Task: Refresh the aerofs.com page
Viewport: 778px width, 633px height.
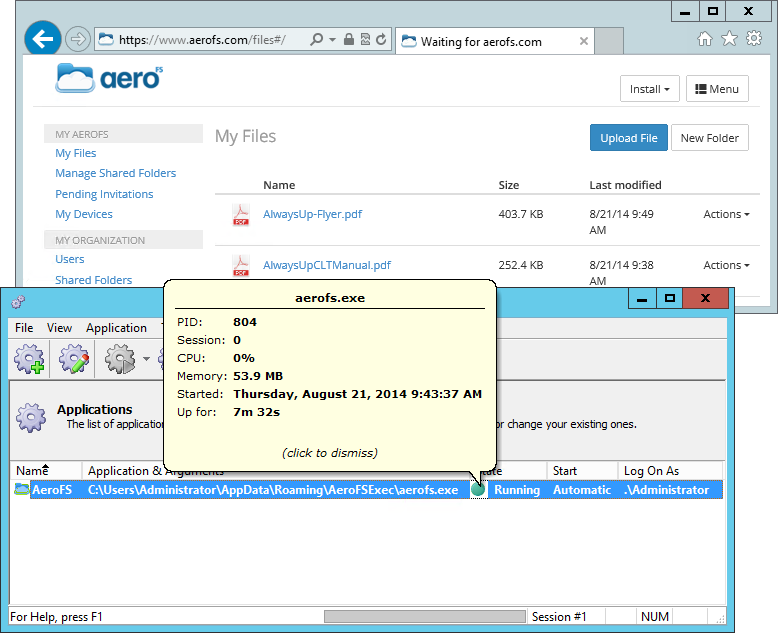Action: click(x=381, y=39)
